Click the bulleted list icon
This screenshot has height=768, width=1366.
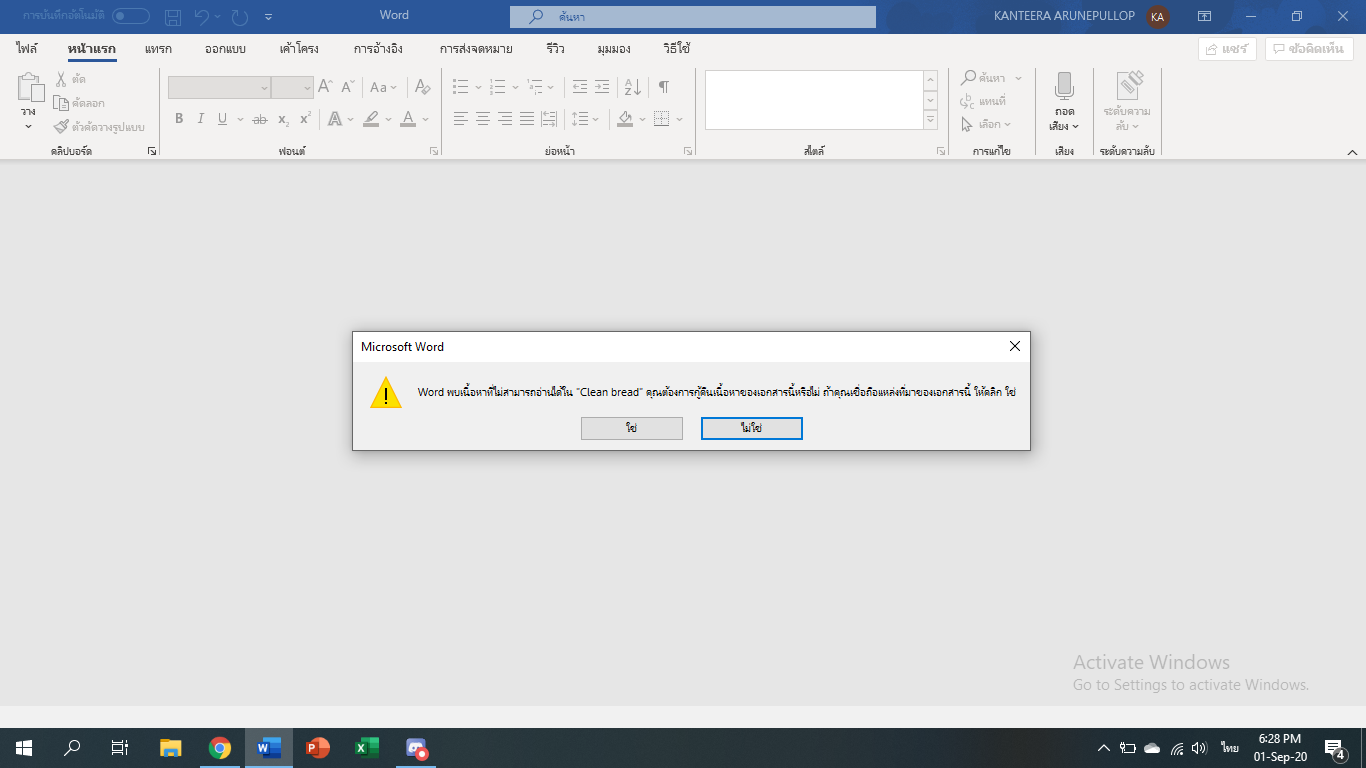point(461,87)
